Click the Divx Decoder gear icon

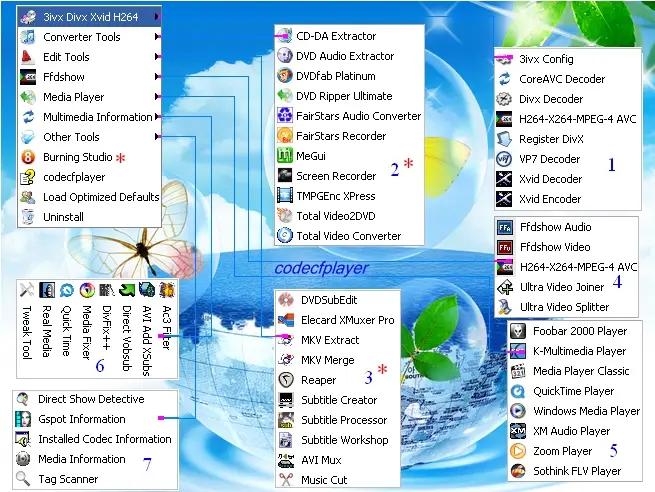coord(504,99)
